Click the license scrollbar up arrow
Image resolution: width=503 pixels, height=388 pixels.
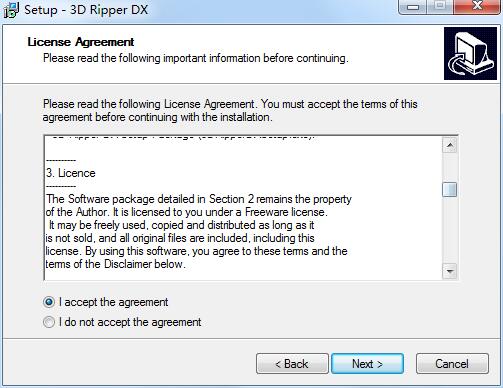450,145
